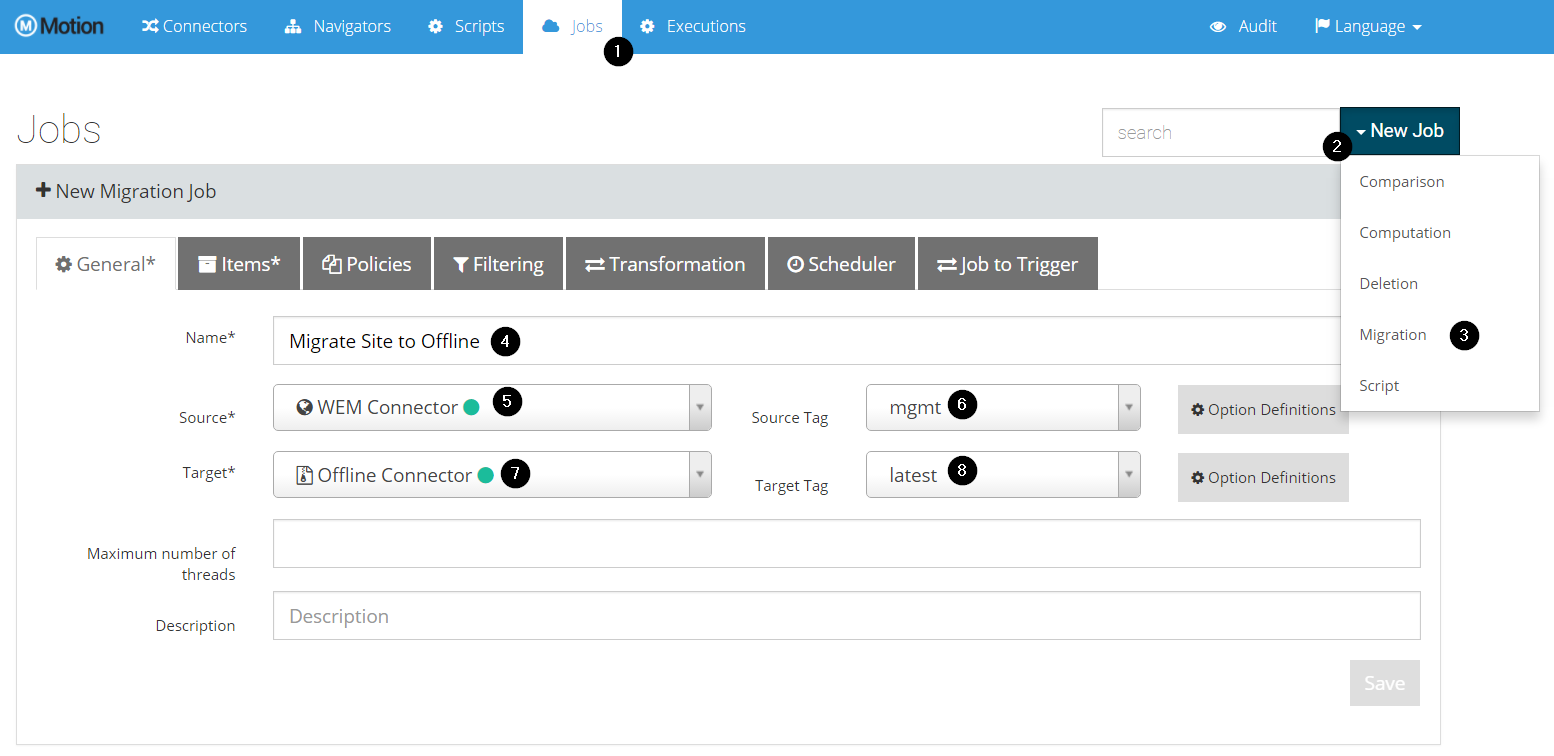Open the Executions page
1554x756 pixels.
click(x=693, y=26)
